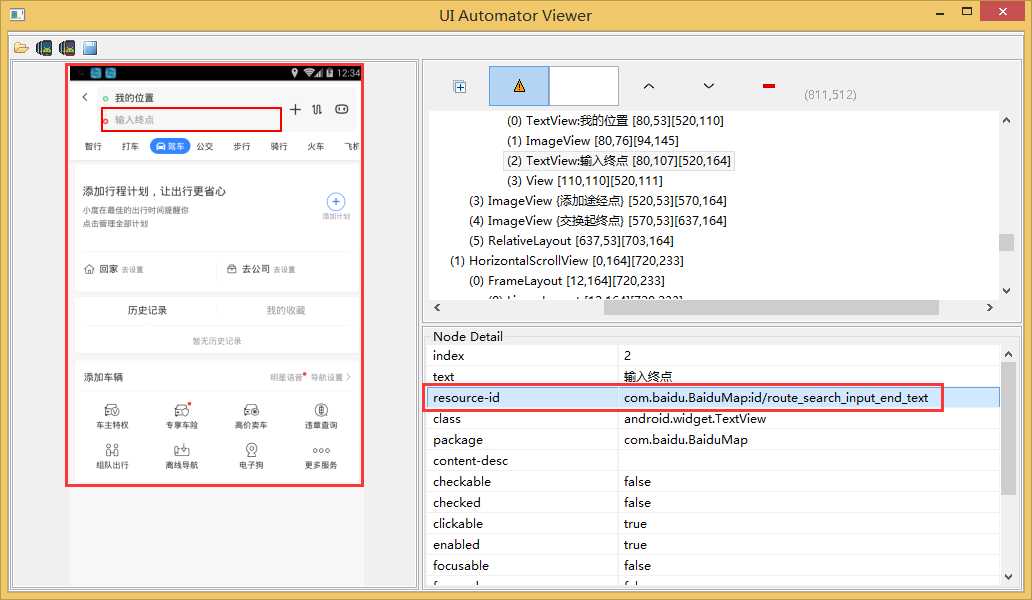Viewport: 1032px width, 600px height.
Task: Tap the 明星语音 voice link
Action: 288,378
